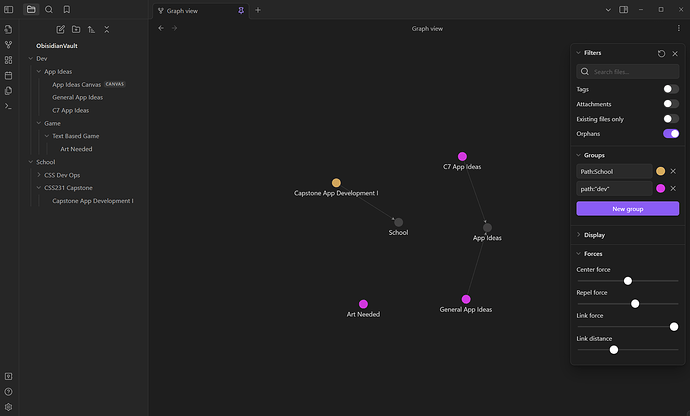690x416 pixels.
Task: Reset filters with the restore icon
Action: (x=661, y=53)
